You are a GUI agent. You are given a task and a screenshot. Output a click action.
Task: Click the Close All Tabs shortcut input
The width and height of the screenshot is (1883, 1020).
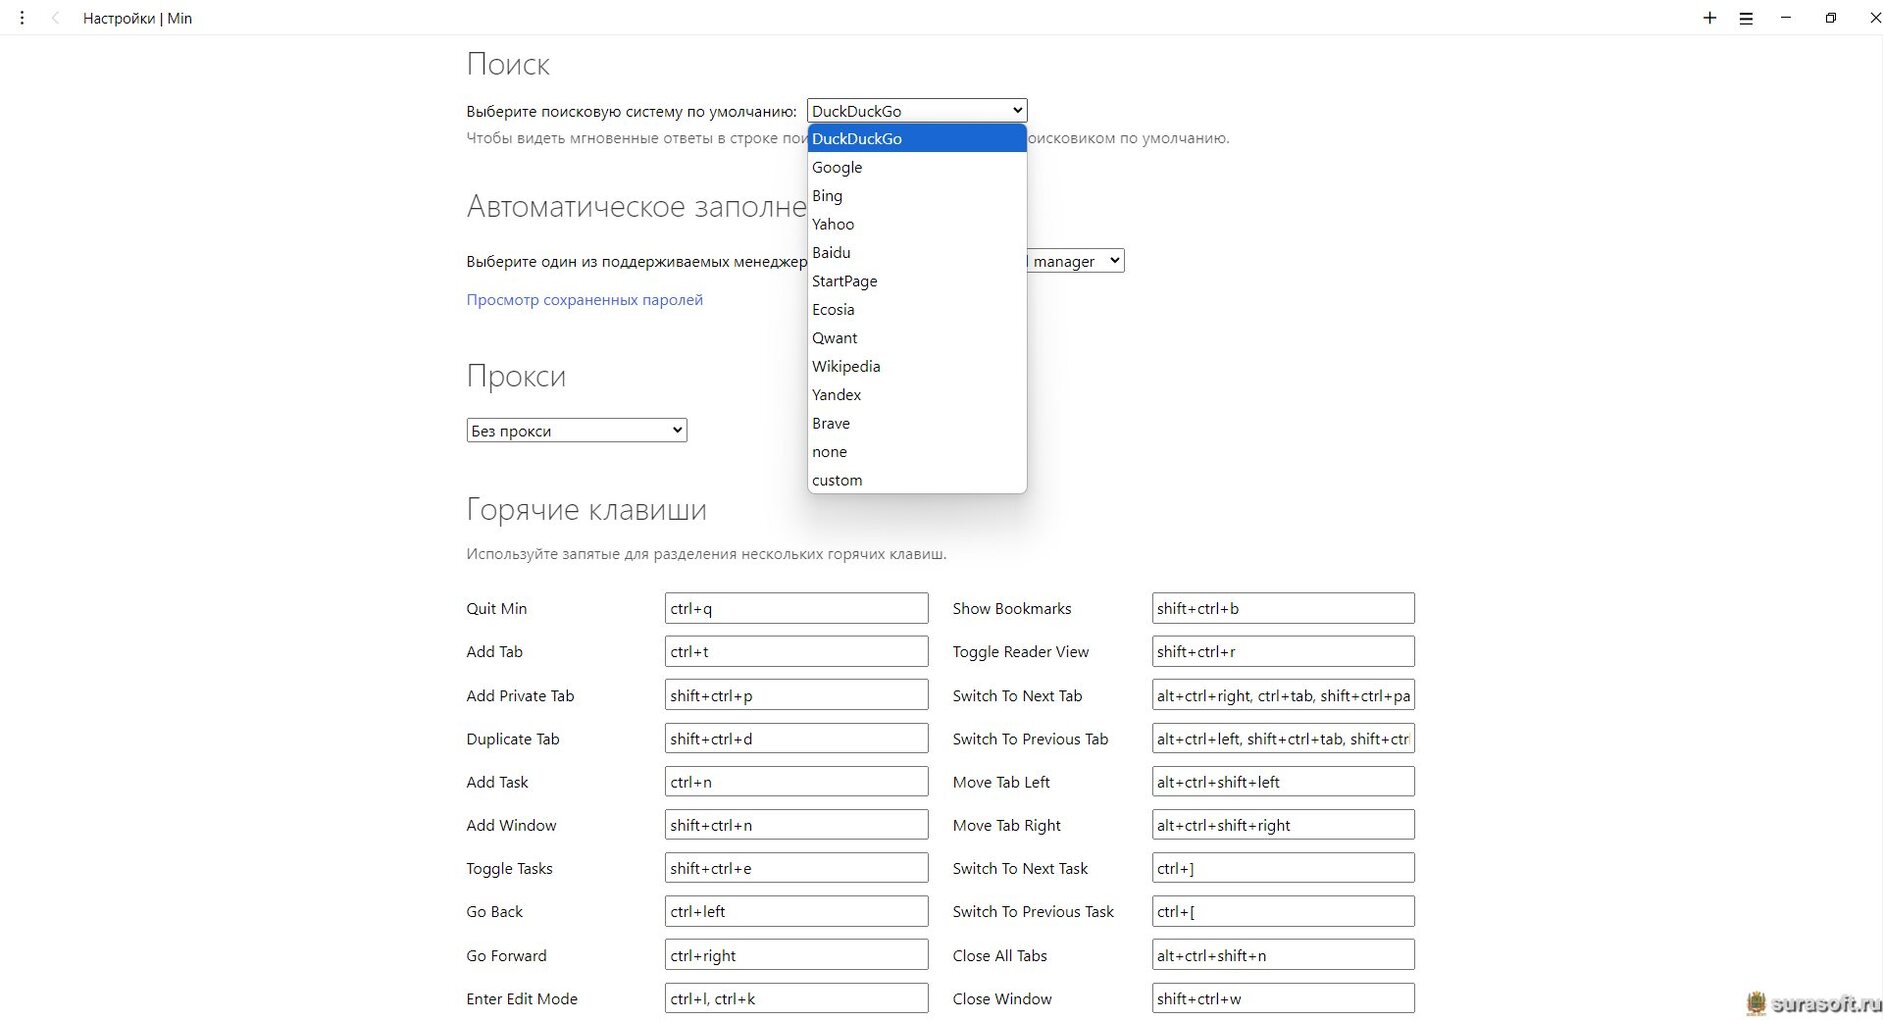click(x=1283, y=955)
